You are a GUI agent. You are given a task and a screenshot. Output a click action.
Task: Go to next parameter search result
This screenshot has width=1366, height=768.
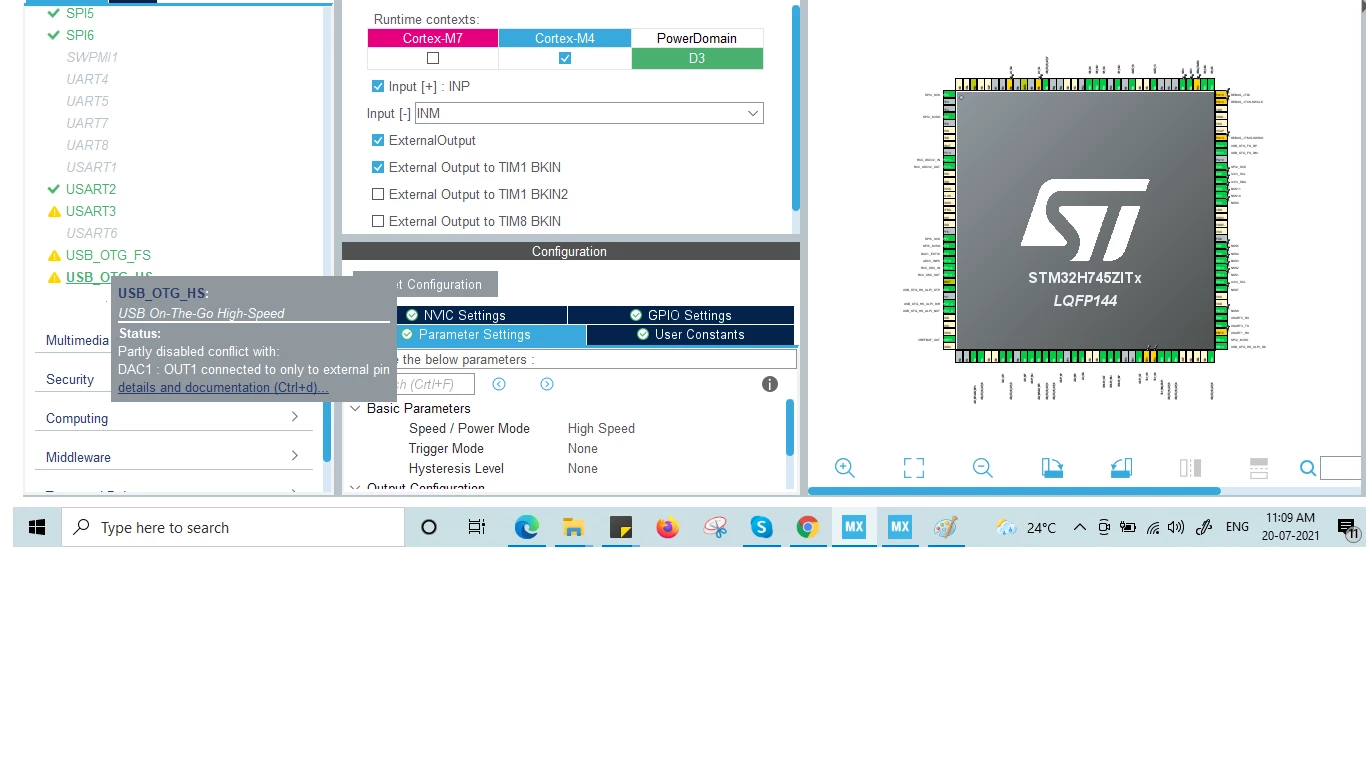[x=547, y=384]
